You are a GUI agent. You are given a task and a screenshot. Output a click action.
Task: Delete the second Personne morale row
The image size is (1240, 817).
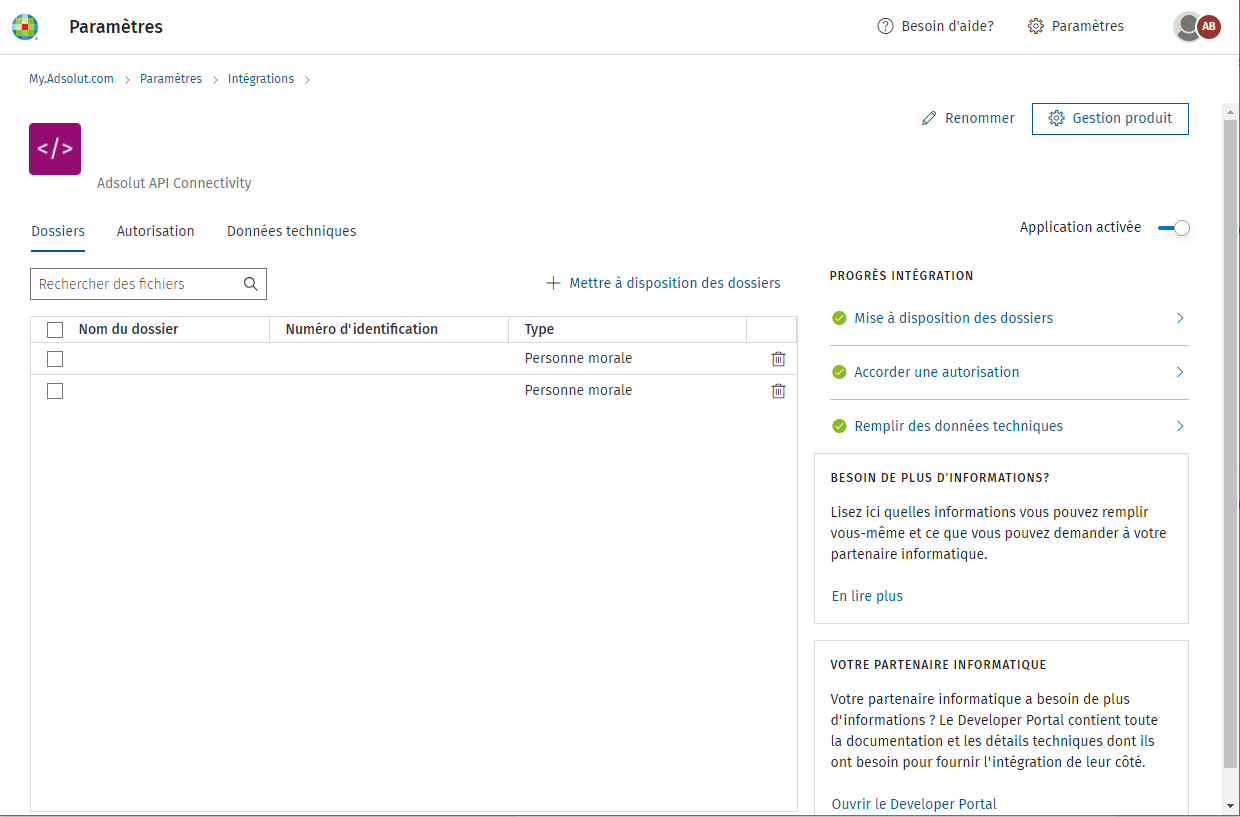(778, 391)
